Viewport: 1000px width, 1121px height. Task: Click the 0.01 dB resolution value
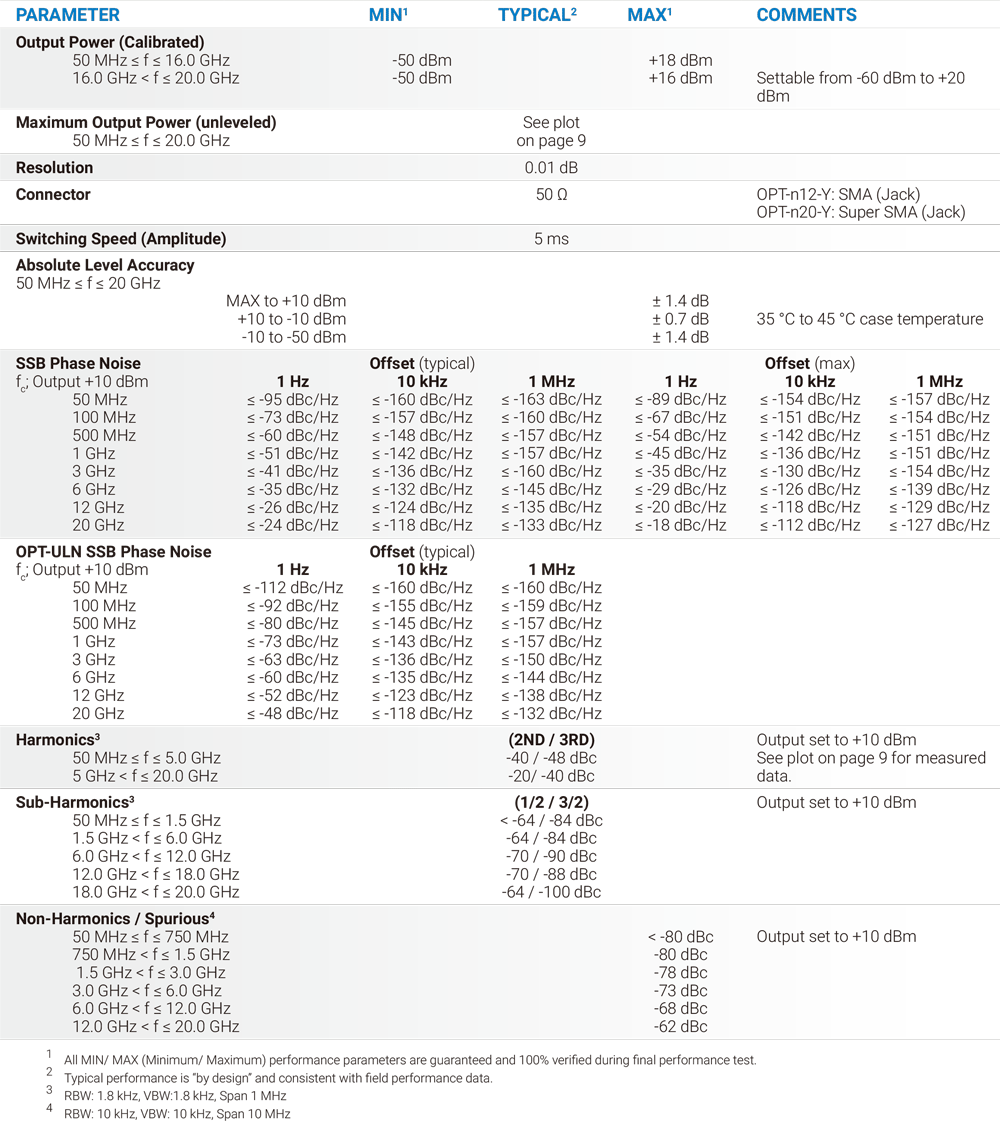551,168
